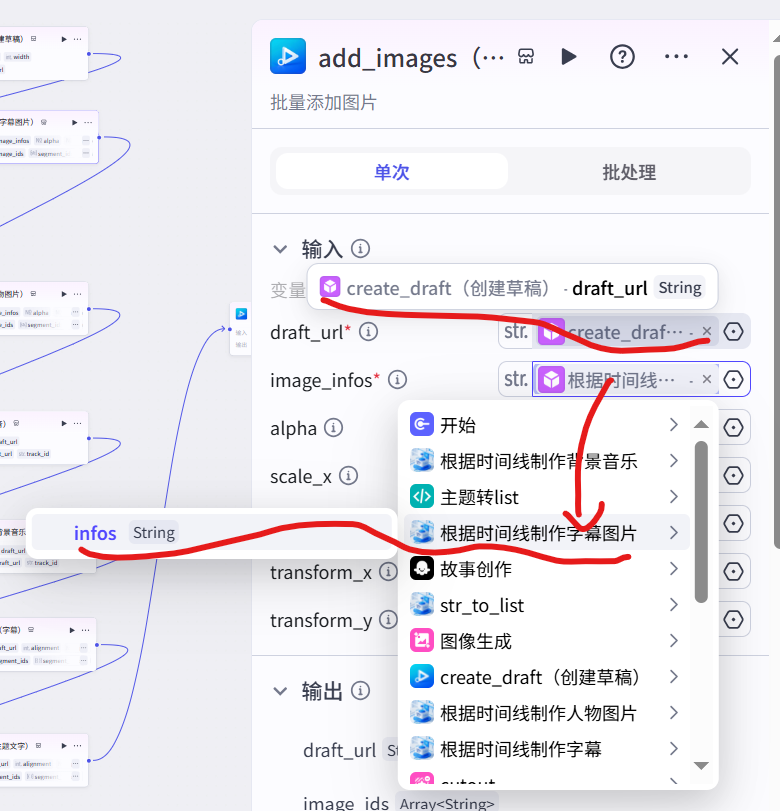Click chevron arrow next to str_to_list
This screenshot has width=780, height=811.
673,605
